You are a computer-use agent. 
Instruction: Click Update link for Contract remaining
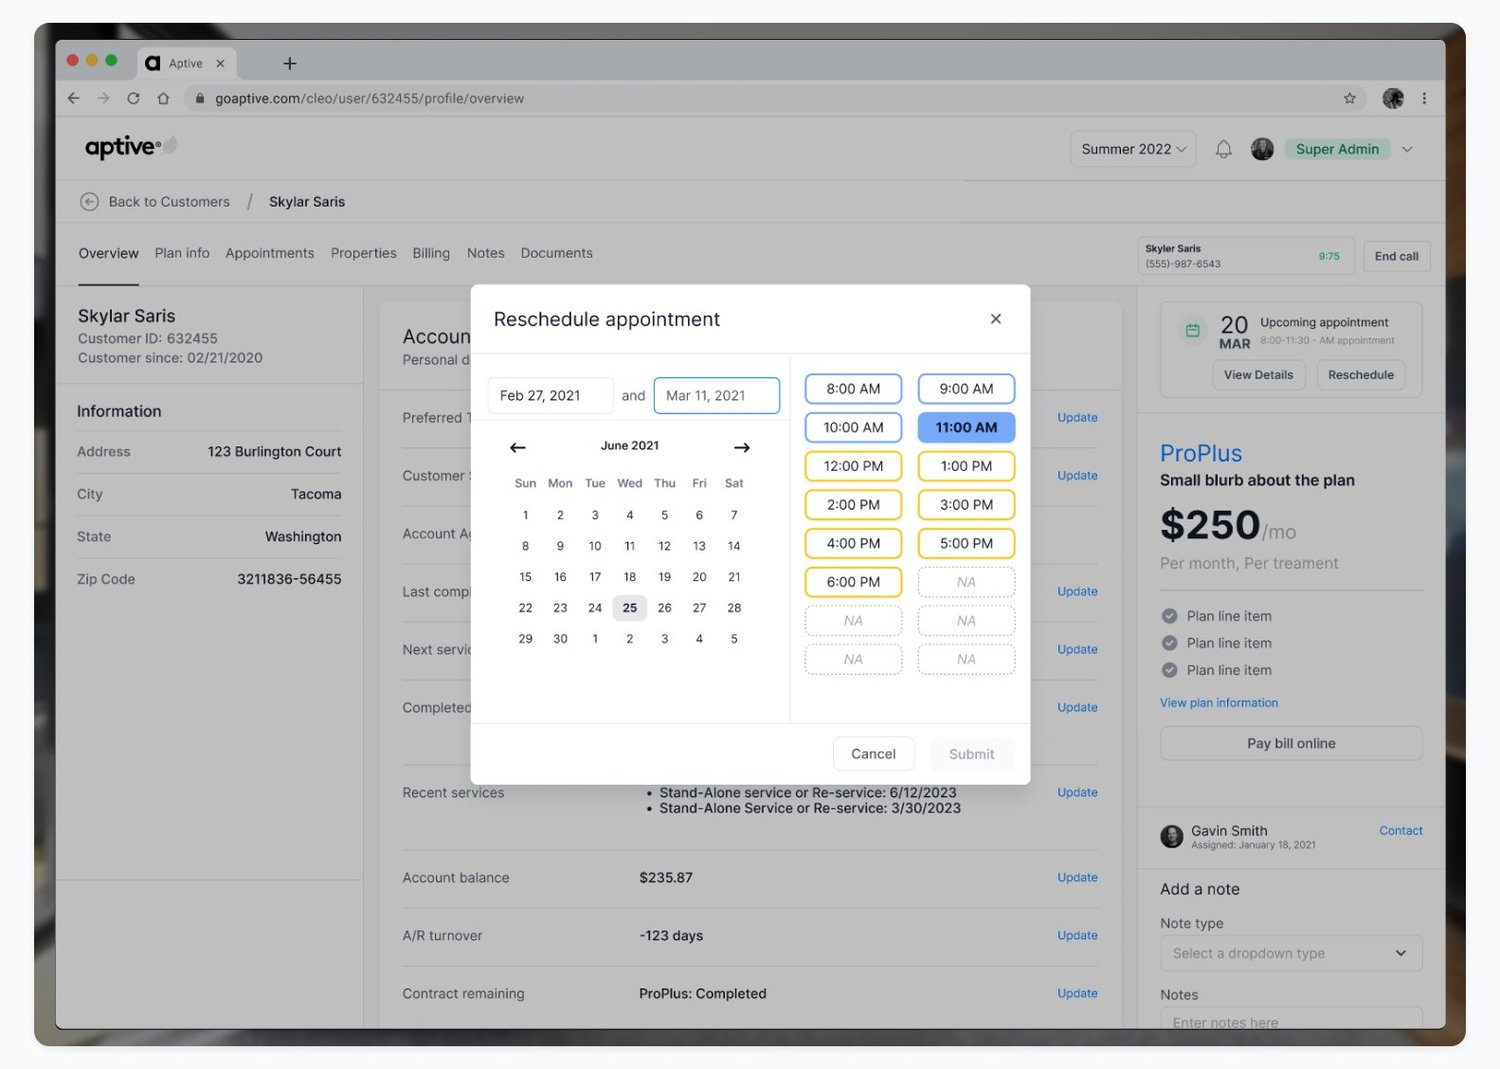tap(1077, 993)
